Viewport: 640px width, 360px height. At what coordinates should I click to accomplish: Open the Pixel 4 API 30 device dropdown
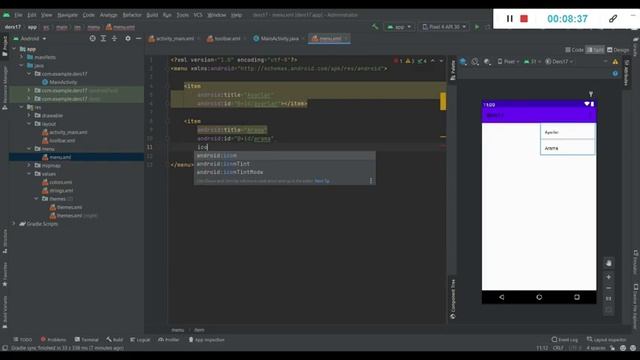[x=444, y=27]
